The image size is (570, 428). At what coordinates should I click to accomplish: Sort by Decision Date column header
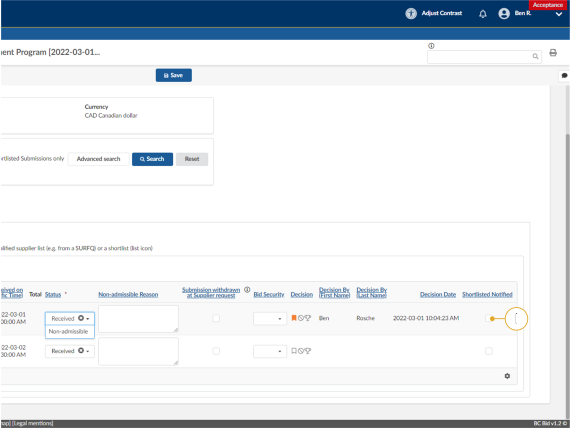tap(438, 294)
